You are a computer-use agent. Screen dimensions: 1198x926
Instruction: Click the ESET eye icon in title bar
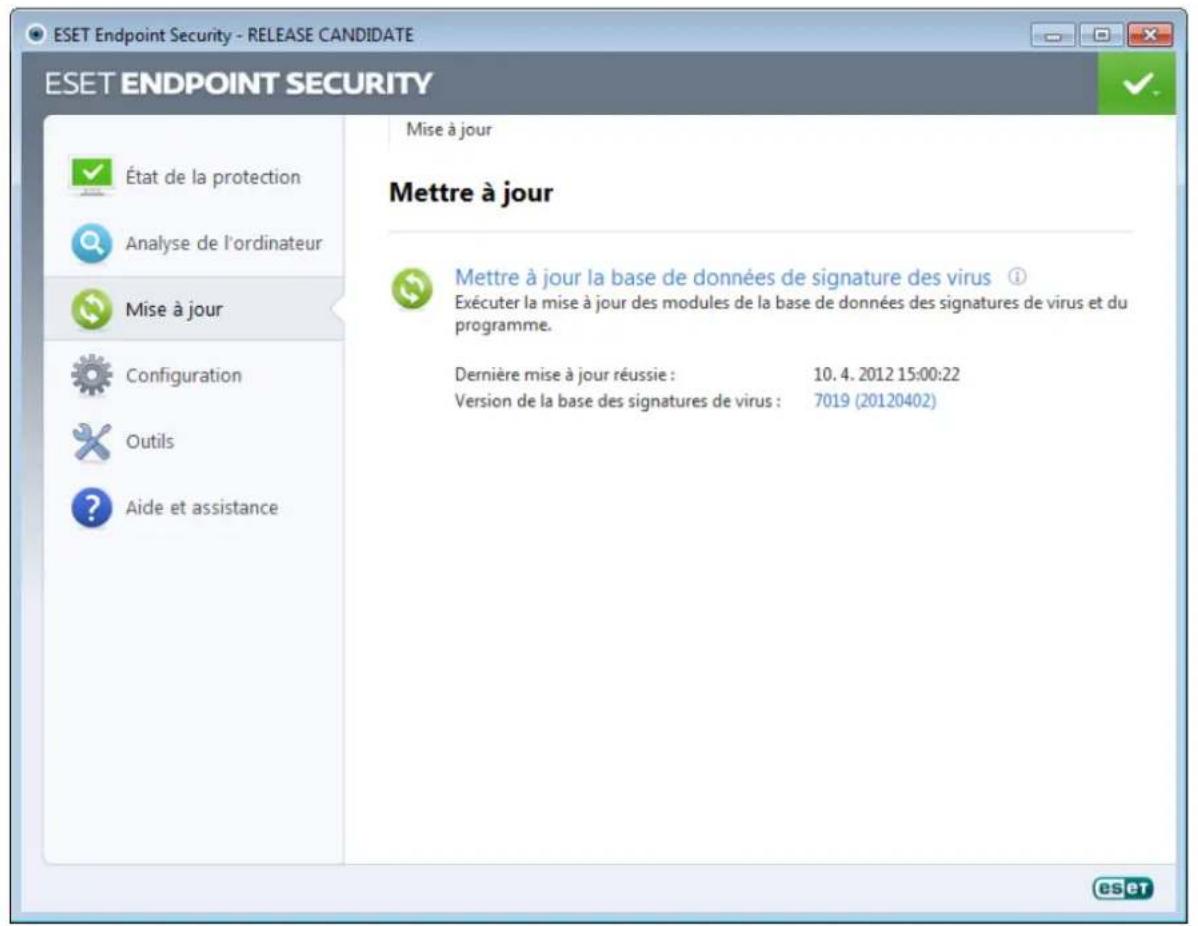point(35,34)
